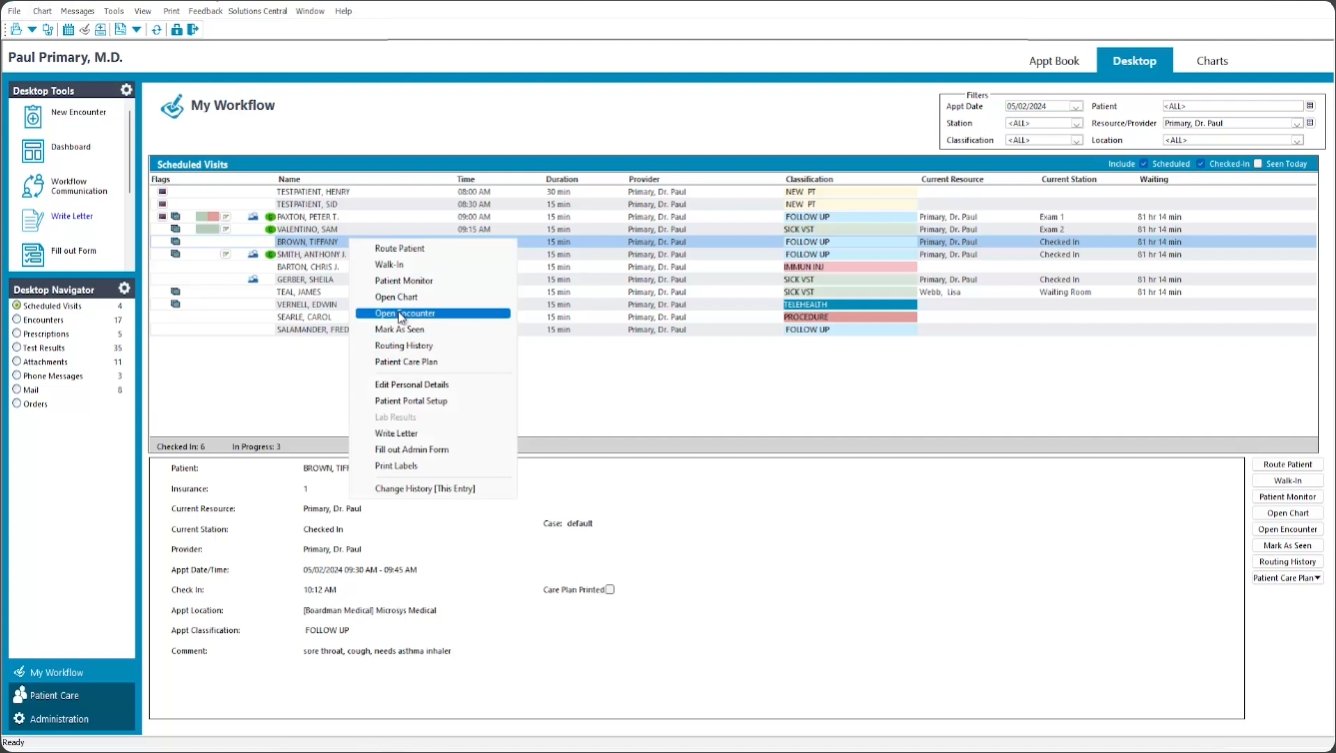Click the Write Letter link in Desktop Tools
Viewport: 1336px width, 753px height.
72,216
